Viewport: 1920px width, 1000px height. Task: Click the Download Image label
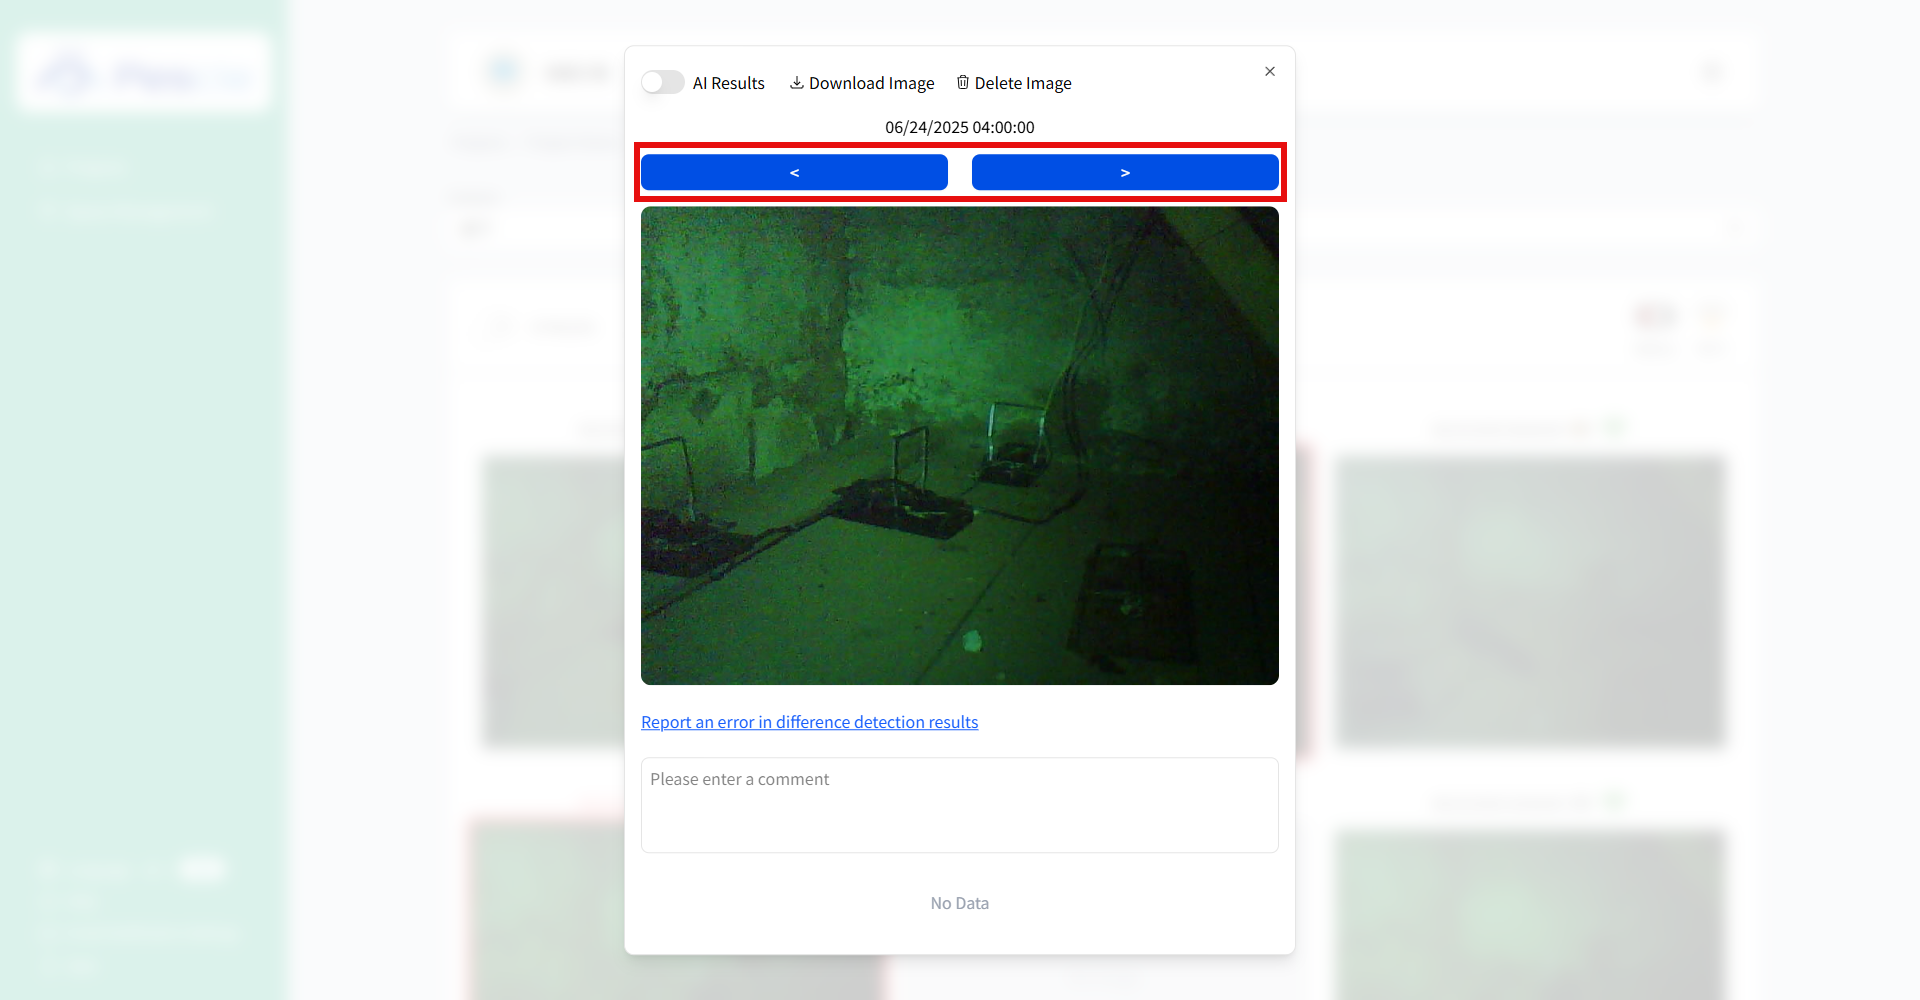point(872,82)
